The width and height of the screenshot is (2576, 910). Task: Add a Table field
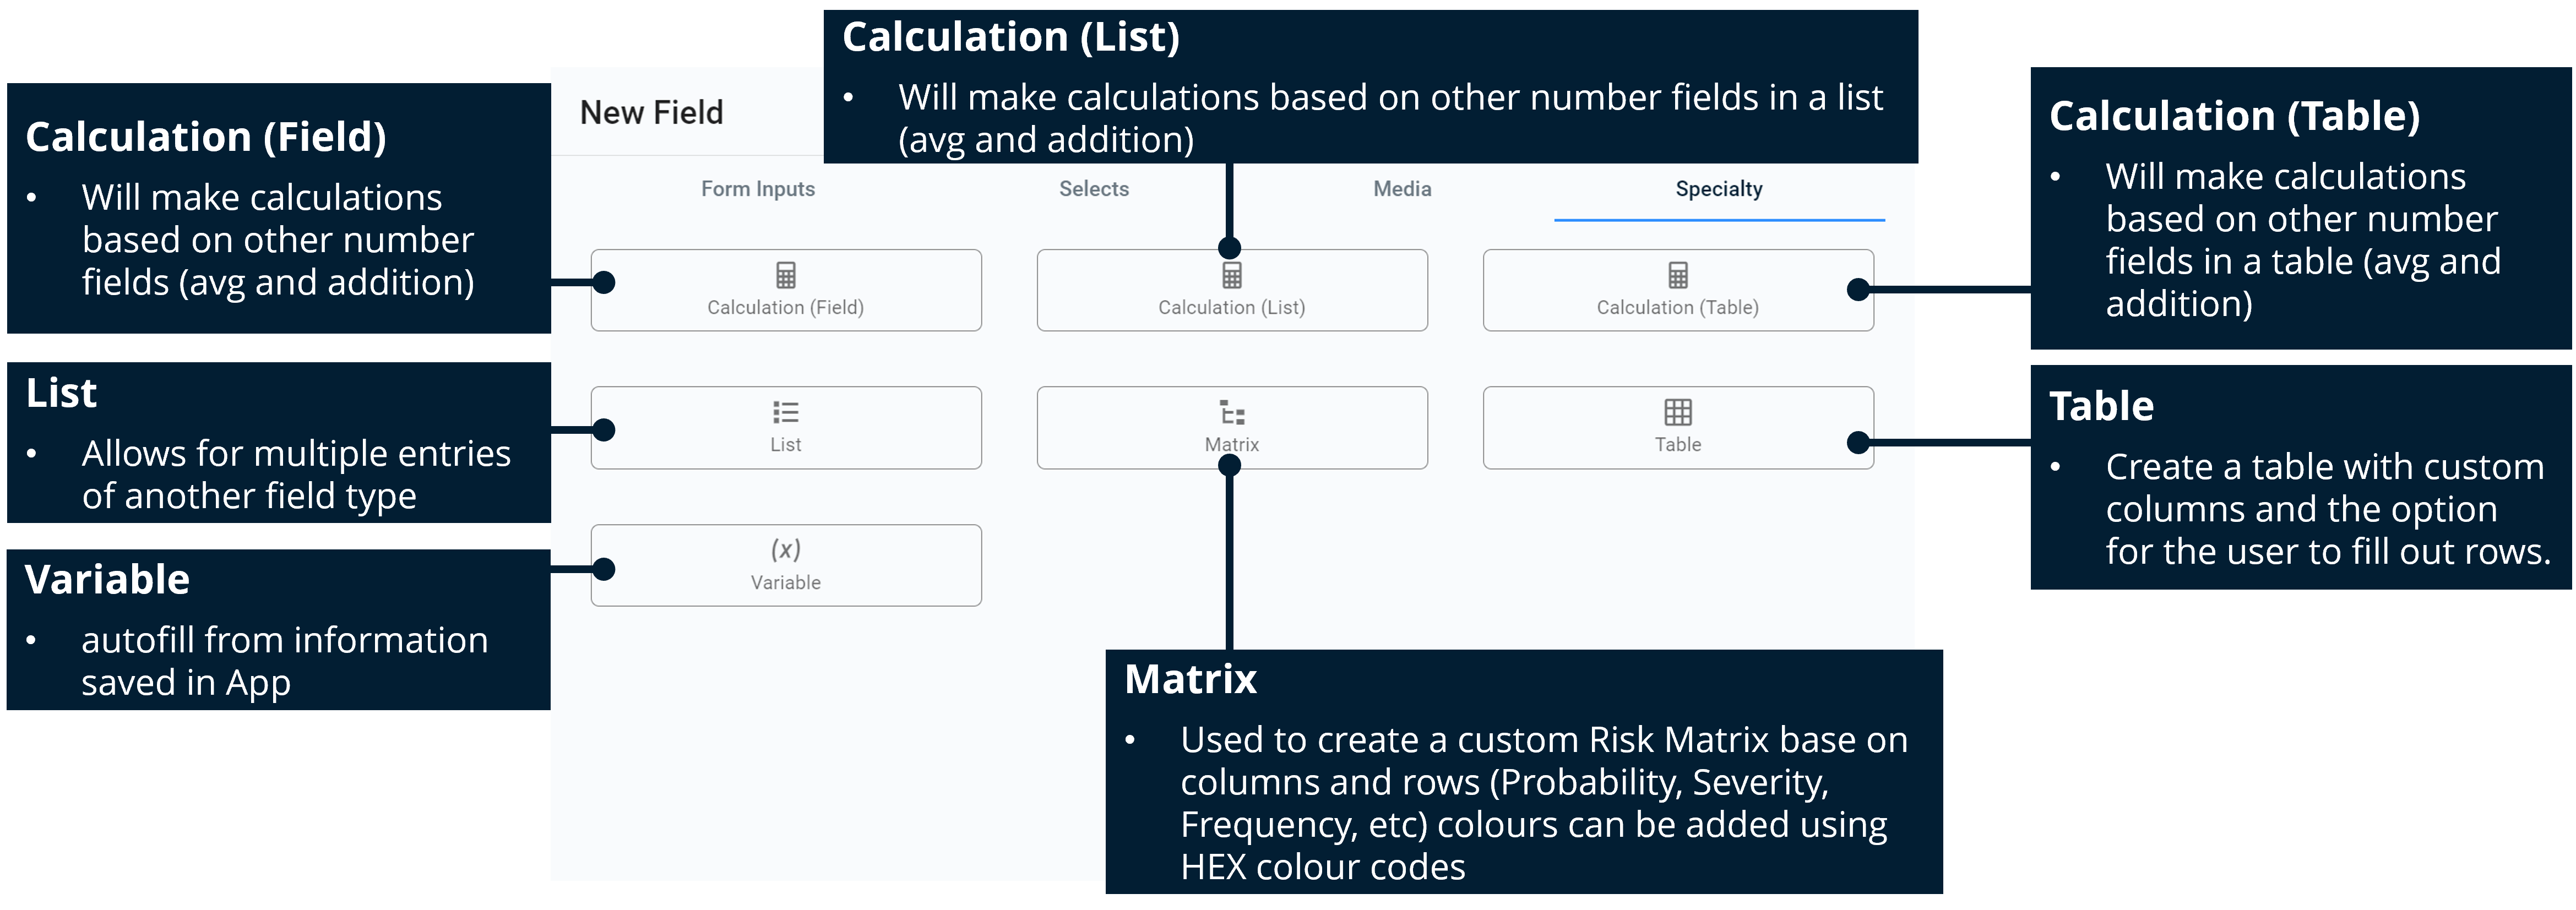coord(1678,428)
